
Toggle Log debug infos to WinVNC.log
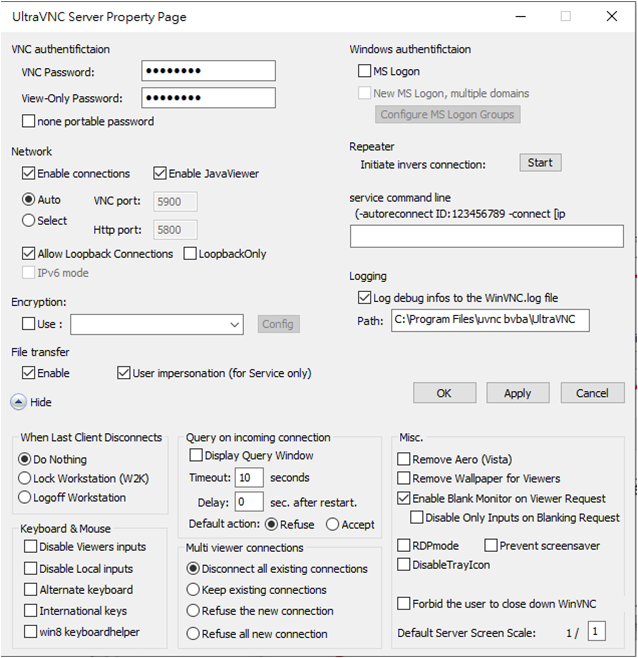click(x=364, y=298)
